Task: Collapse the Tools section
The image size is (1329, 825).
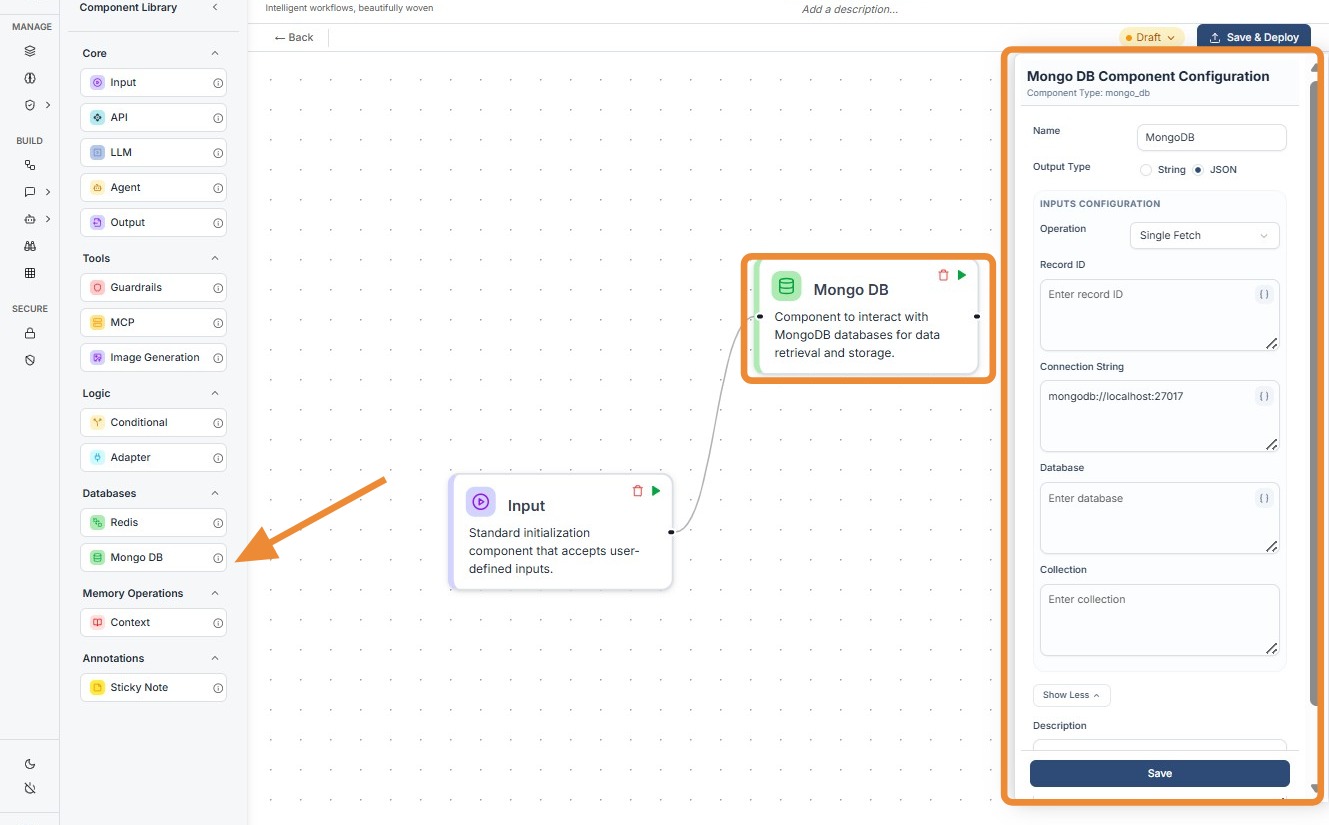Action: [x=215, y=258]
